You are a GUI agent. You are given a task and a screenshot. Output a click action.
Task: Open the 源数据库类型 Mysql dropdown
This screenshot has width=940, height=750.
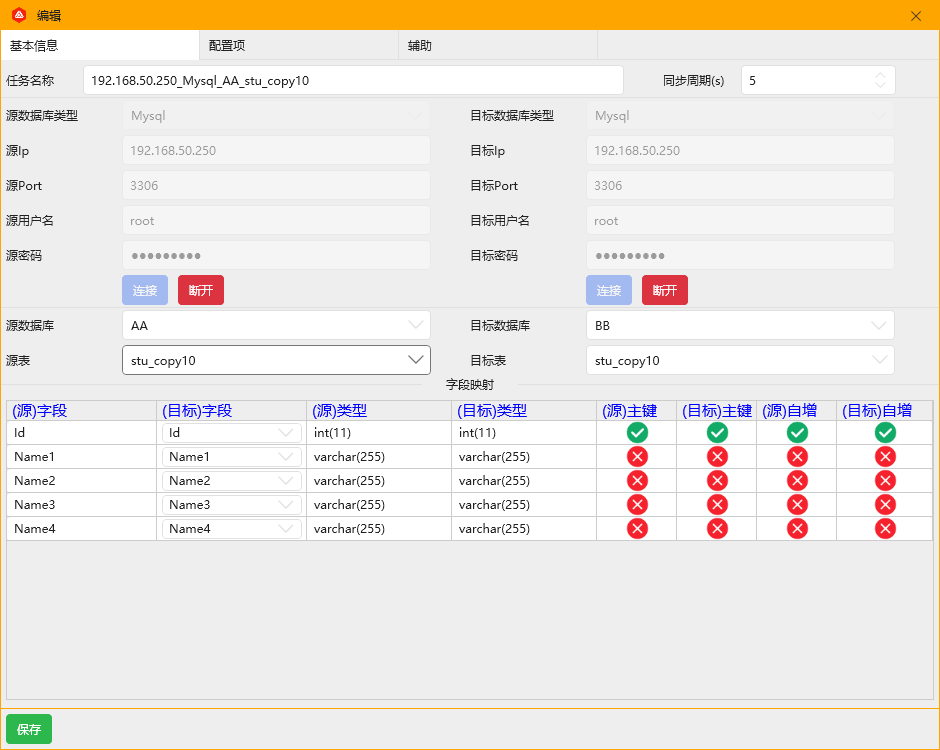(x=276, y=116)
